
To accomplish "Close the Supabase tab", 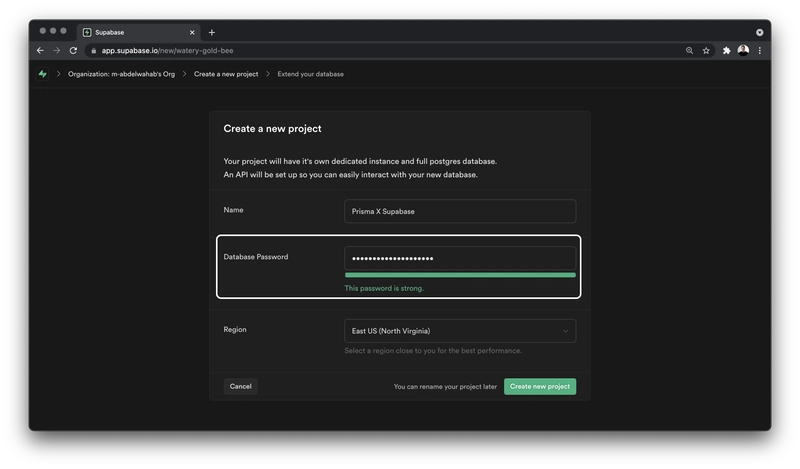I will [x=192, y=33].
